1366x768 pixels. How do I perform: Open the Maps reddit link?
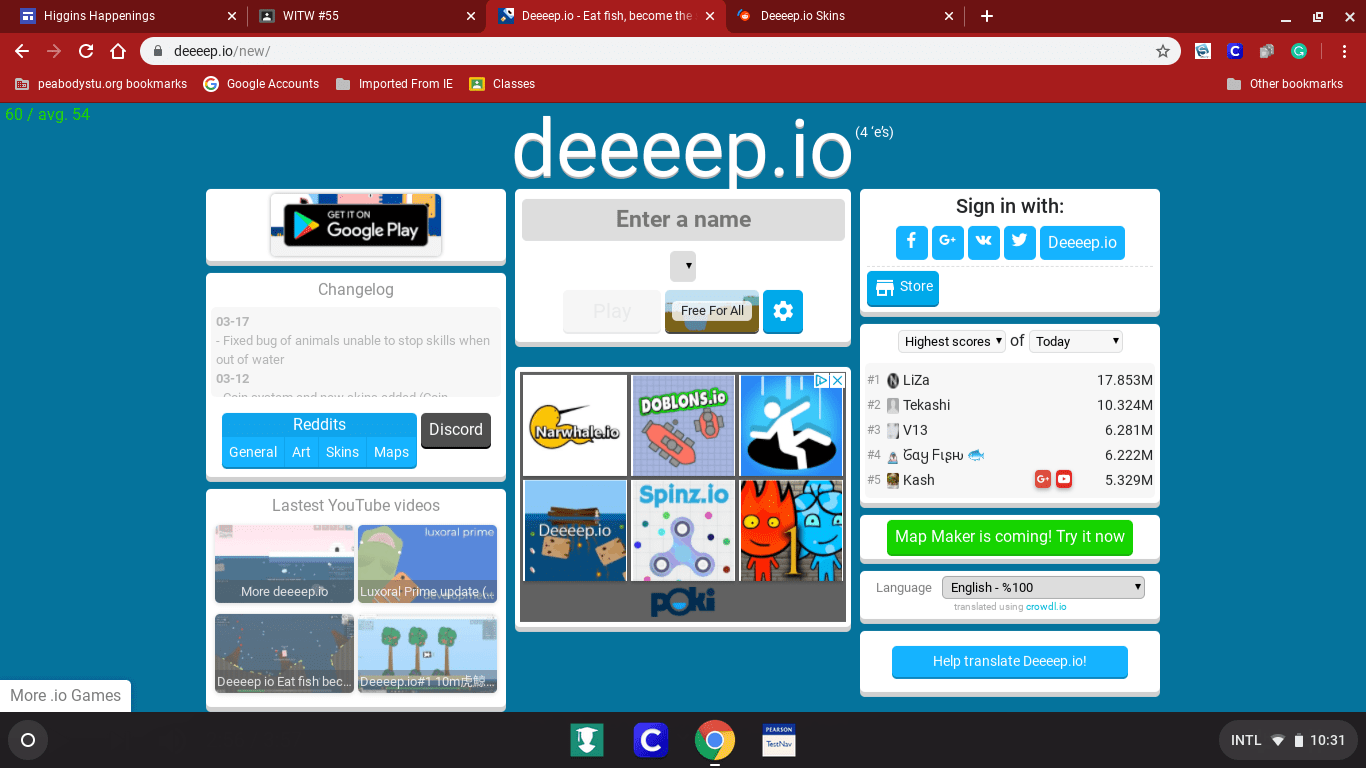click(391, 452)
